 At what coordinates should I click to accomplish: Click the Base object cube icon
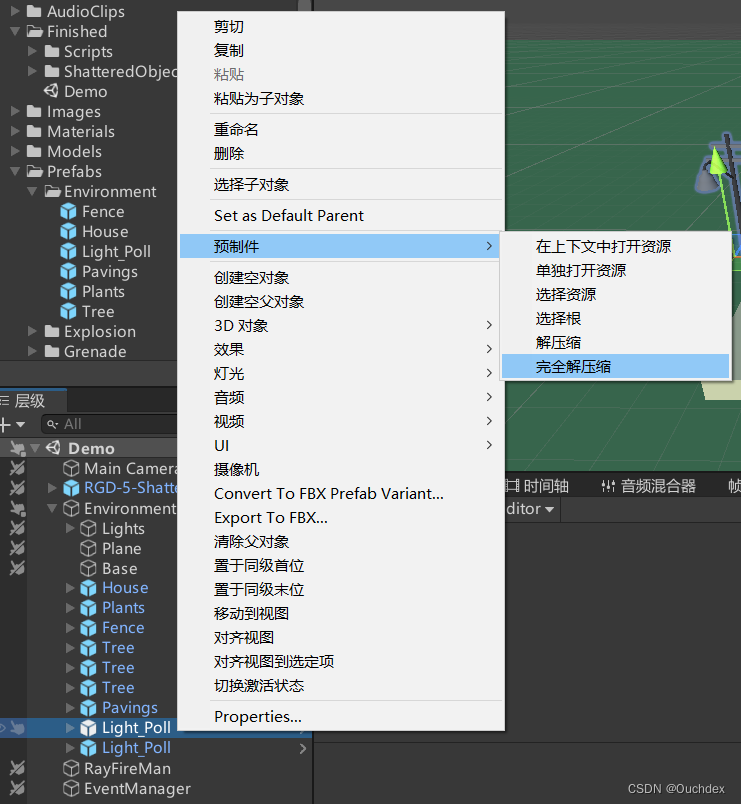tap(88, 569)
